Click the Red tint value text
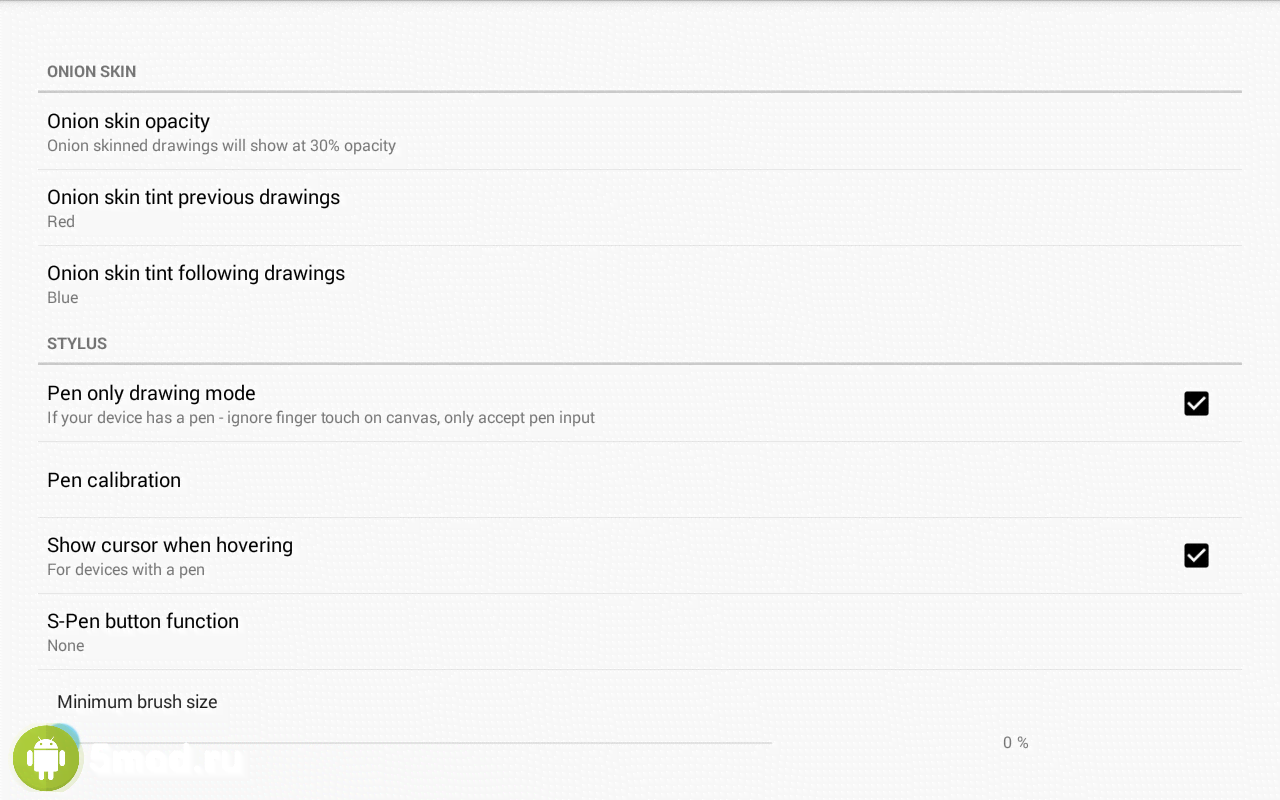This screenshot has height=800, width=1280. click(61, 222)
